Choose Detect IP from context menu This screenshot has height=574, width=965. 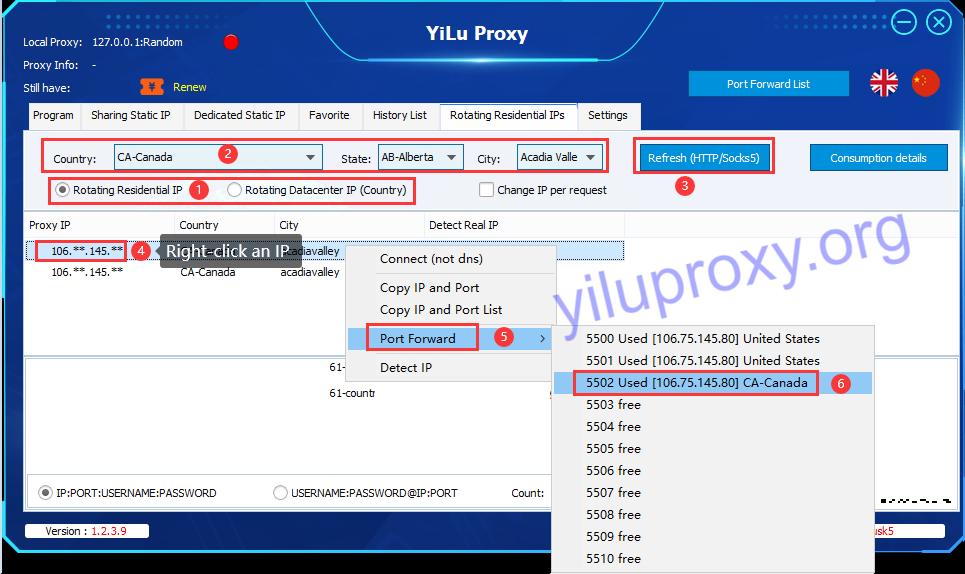[x=450, y=368]
